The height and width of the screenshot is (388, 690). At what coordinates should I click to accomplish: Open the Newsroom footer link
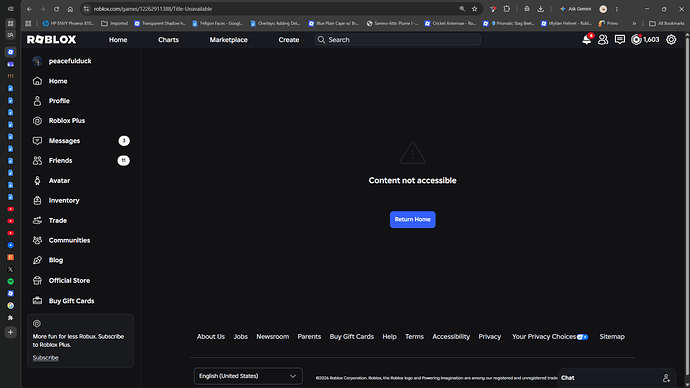[273, 337]
